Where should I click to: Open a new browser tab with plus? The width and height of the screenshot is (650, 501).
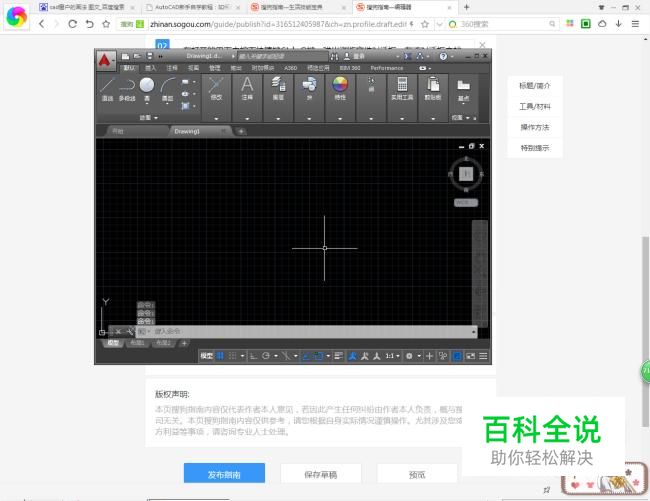(466, 7)
